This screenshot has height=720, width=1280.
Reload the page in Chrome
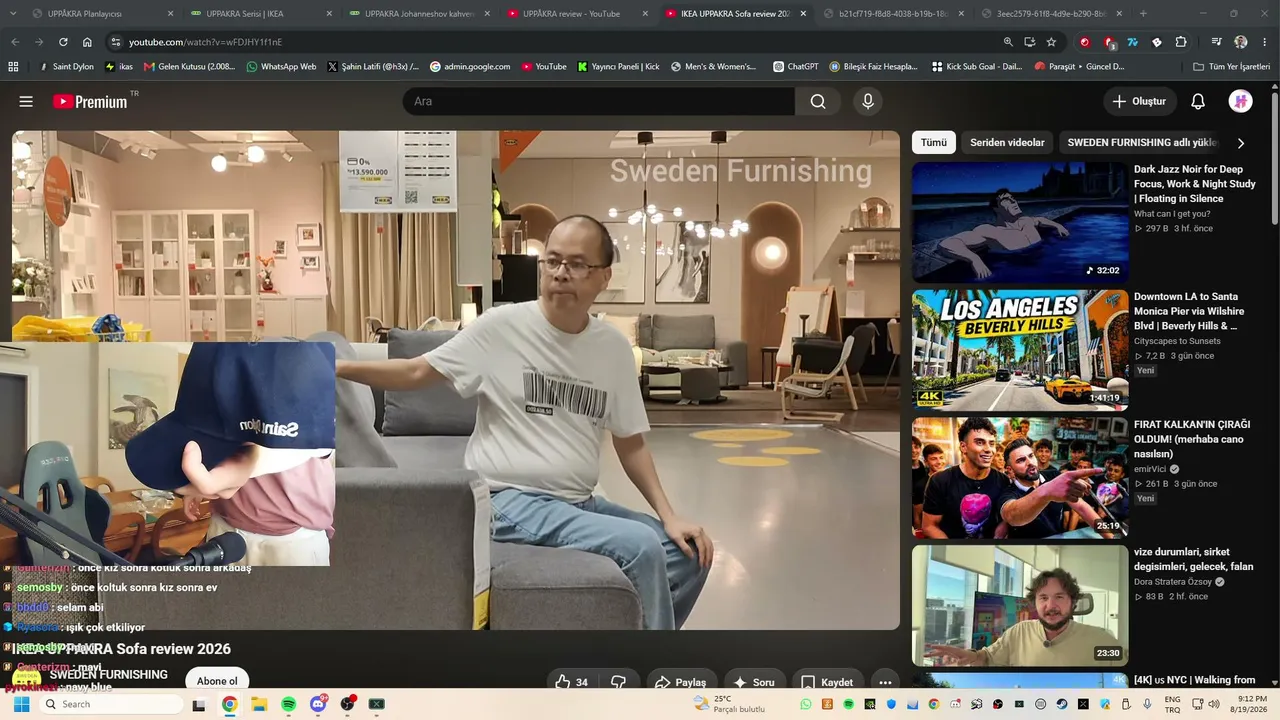(x=63, y=42)
